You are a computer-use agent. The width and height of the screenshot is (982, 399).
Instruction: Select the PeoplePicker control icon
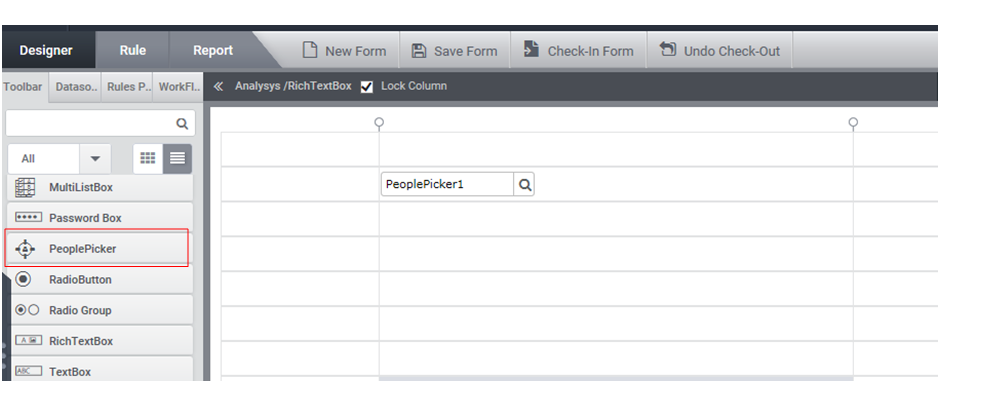click(25, 249)
